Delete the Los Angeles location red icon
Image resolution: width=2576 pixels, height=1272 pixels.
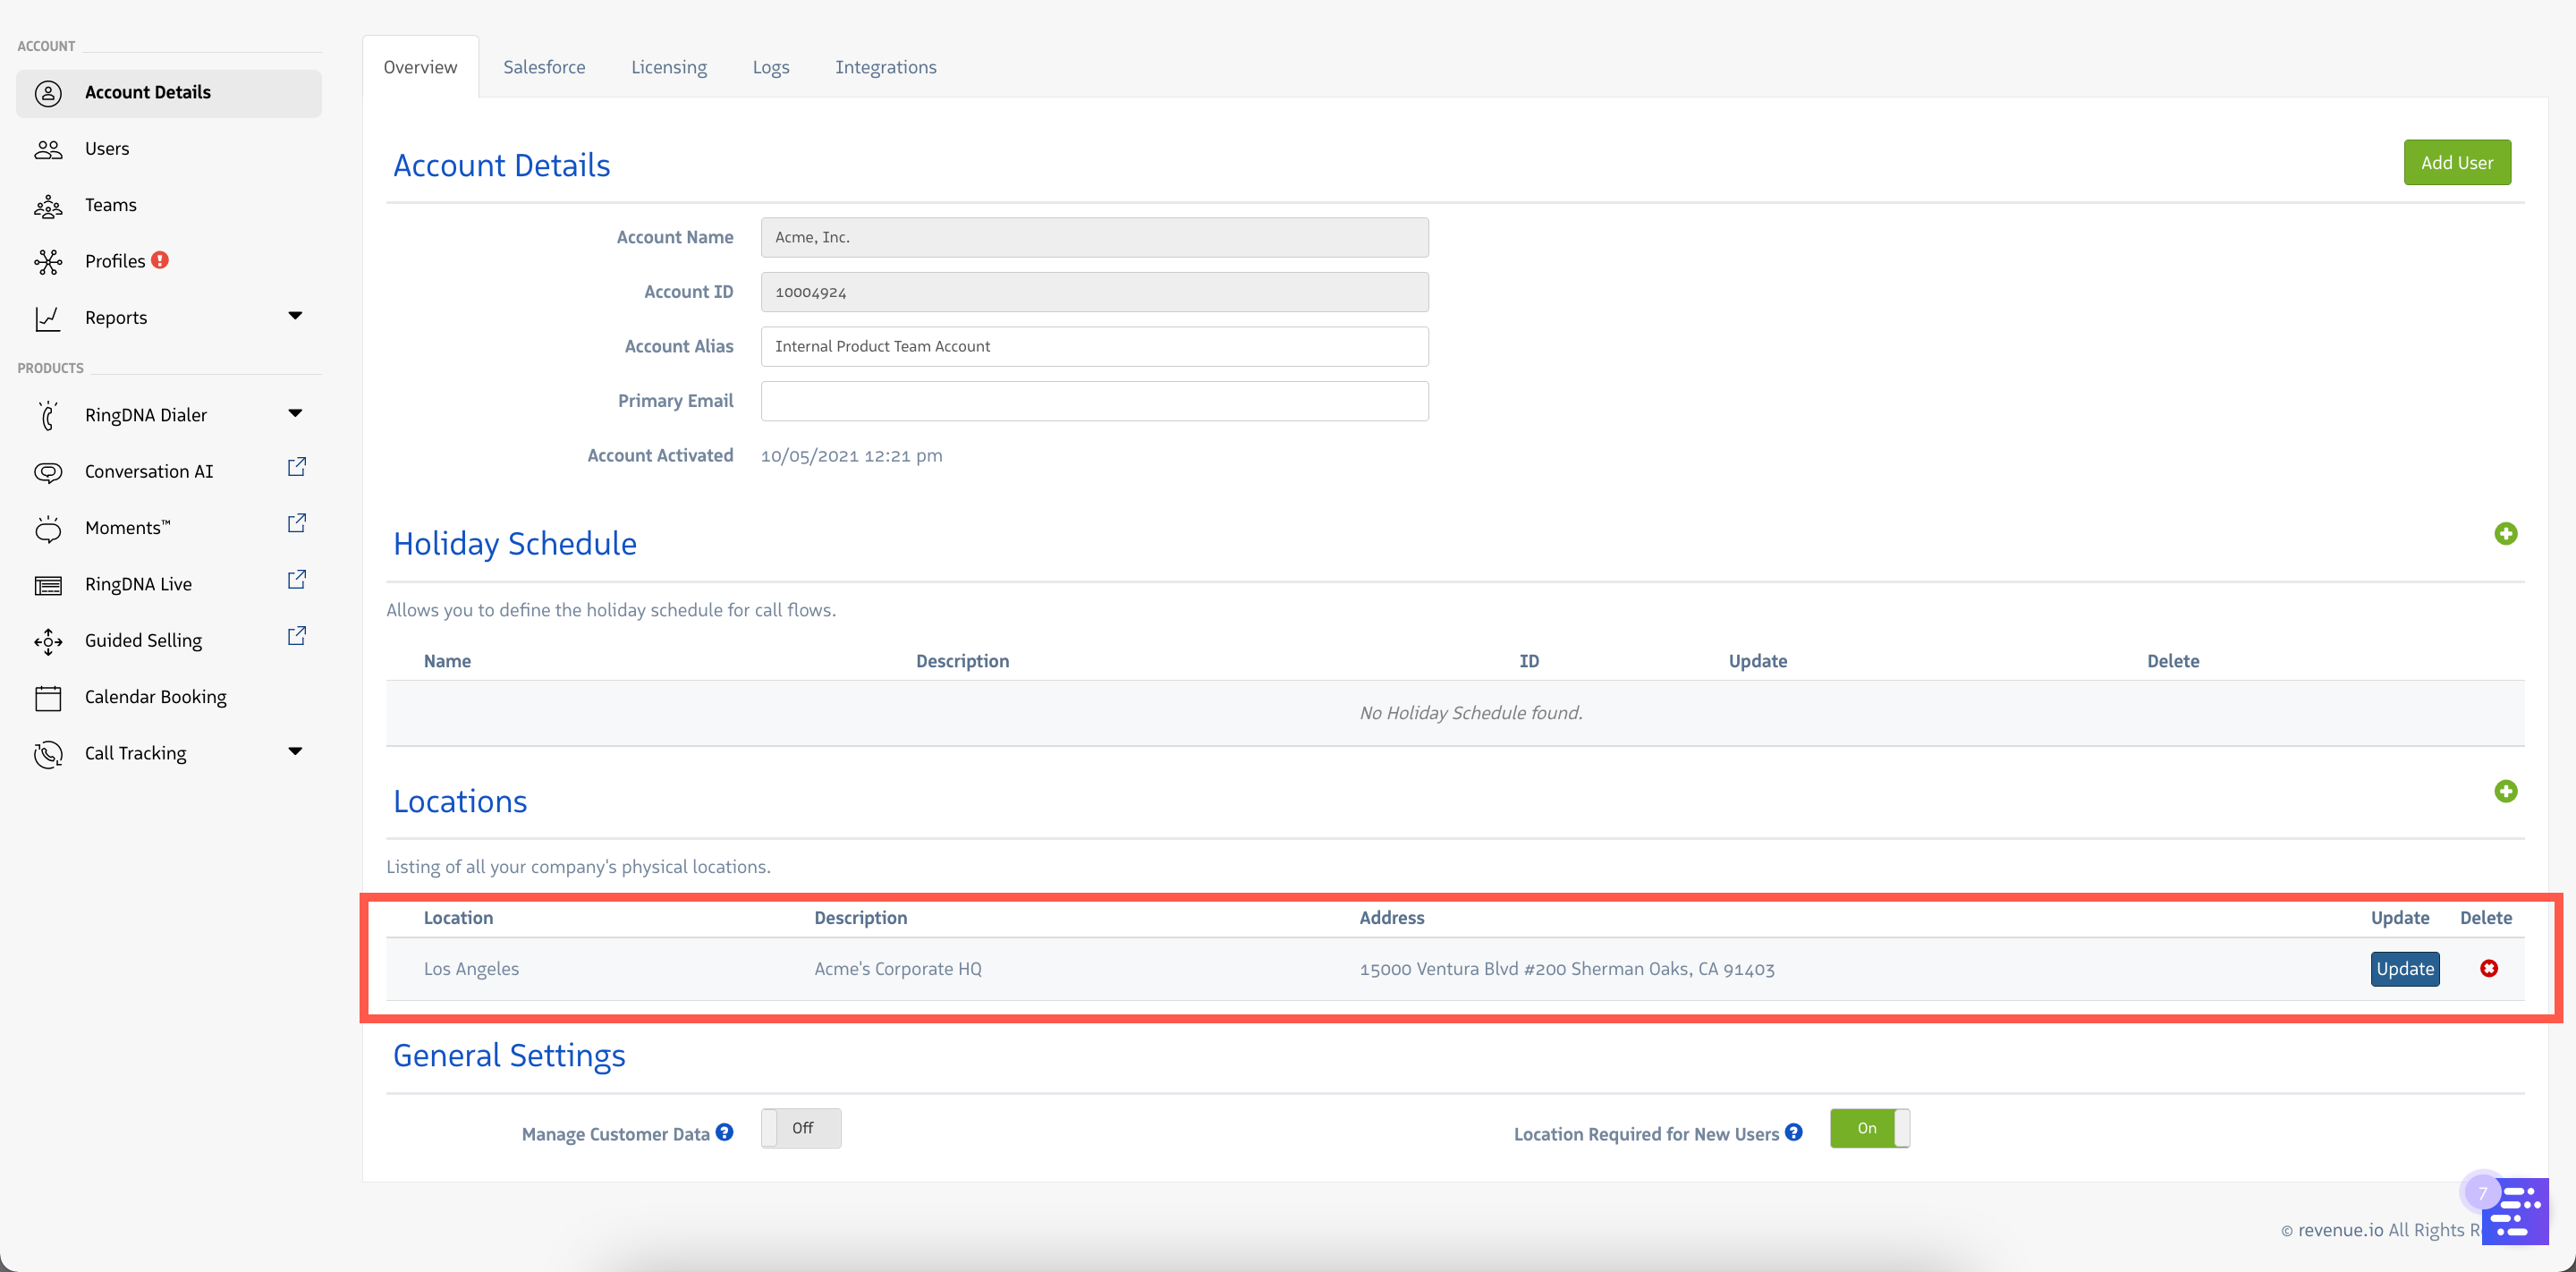2489,968
